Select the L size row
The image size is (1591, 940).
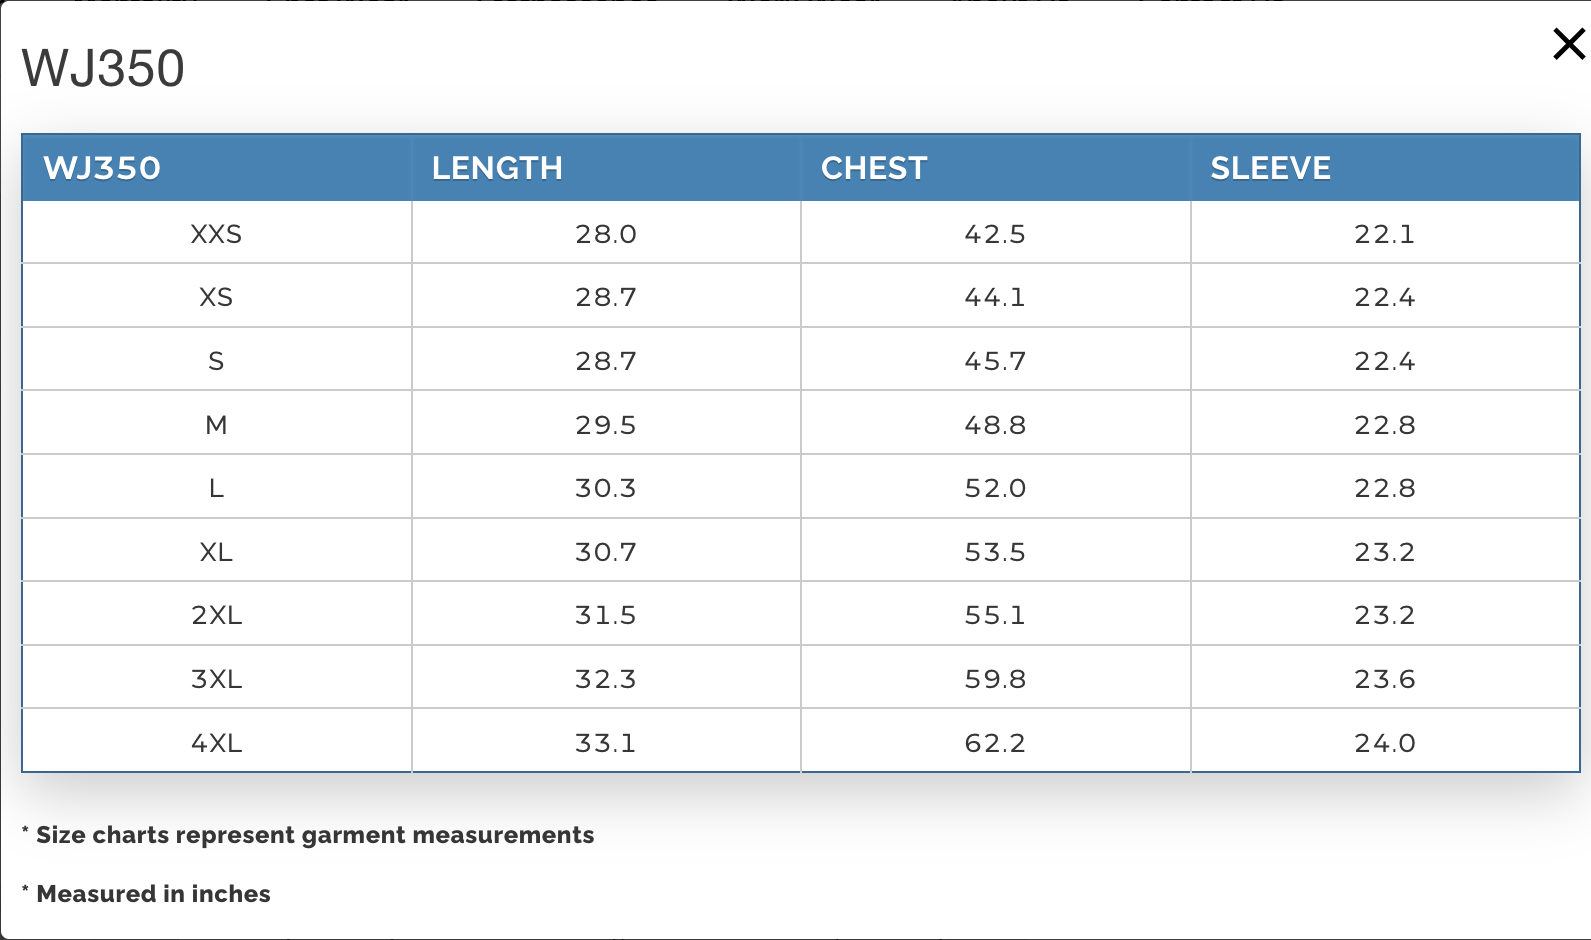click(216, 488)
